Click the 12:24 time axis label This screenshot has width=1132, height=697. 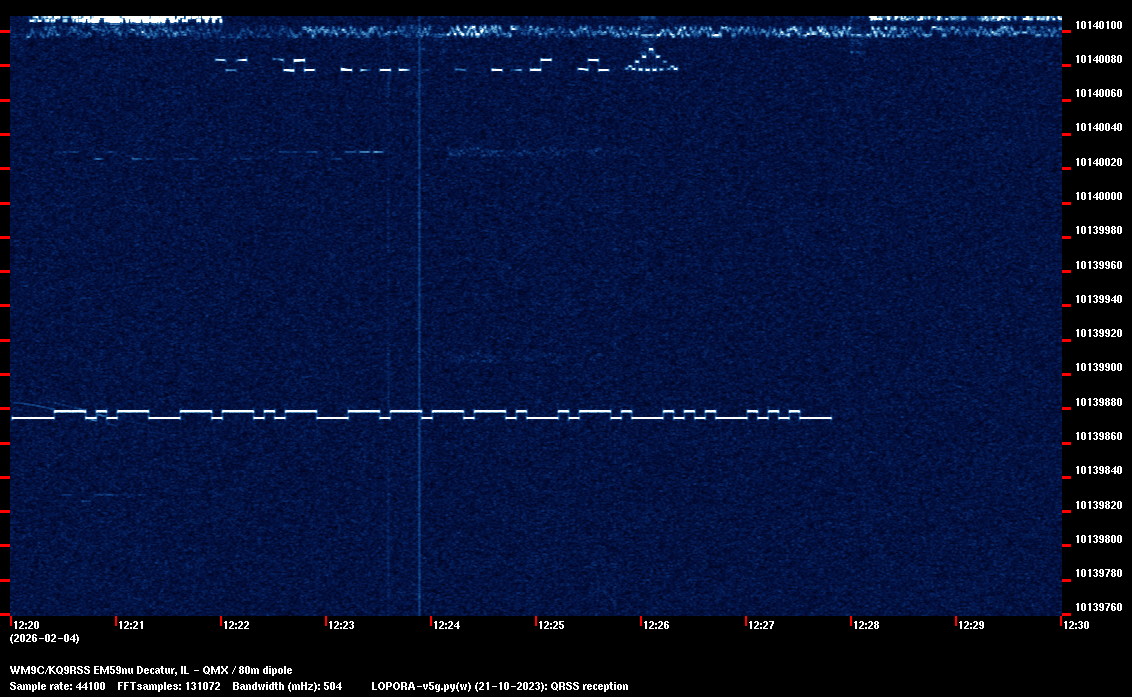pyautogui.click(x=446, y=626)
